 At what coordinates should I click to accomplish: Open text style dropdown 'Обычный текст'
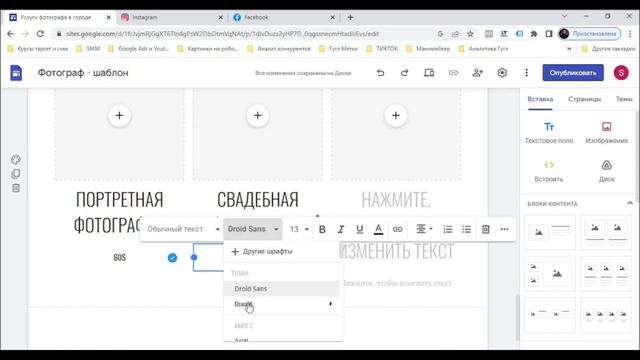[183, 229]
